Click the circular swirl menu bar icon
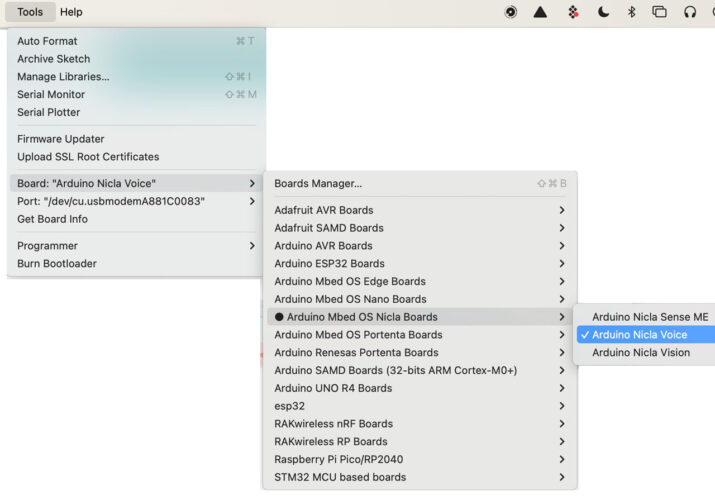The image size is (715, 500). pos(511,12)
